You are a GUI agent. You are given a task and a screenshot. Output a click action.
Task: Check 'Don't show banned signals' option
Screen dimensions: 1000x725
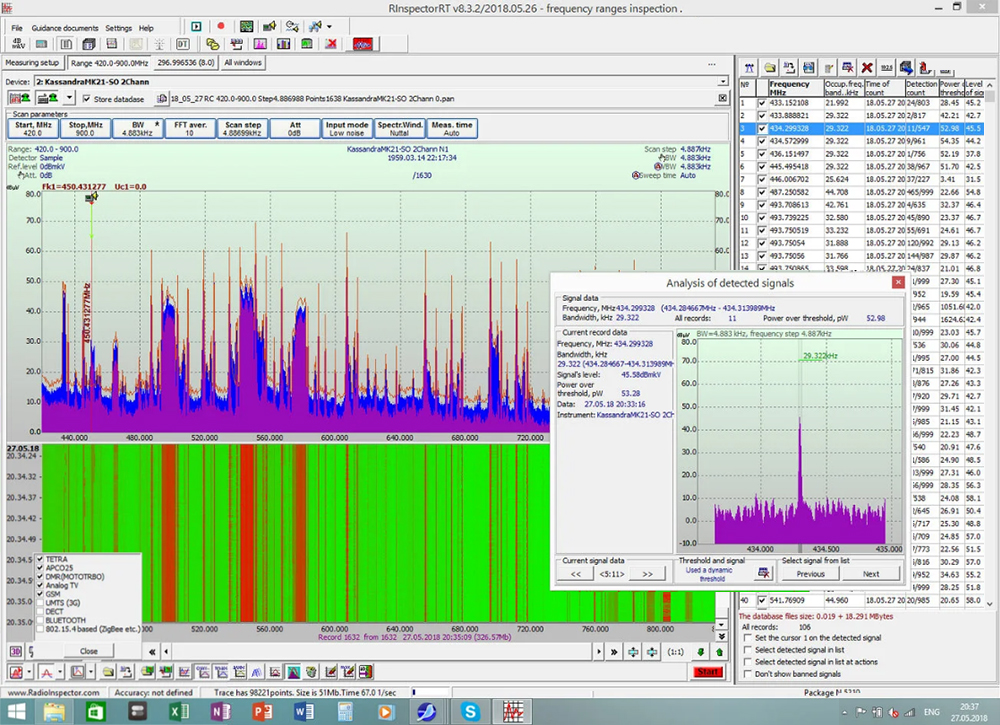[x=747, y=675]
